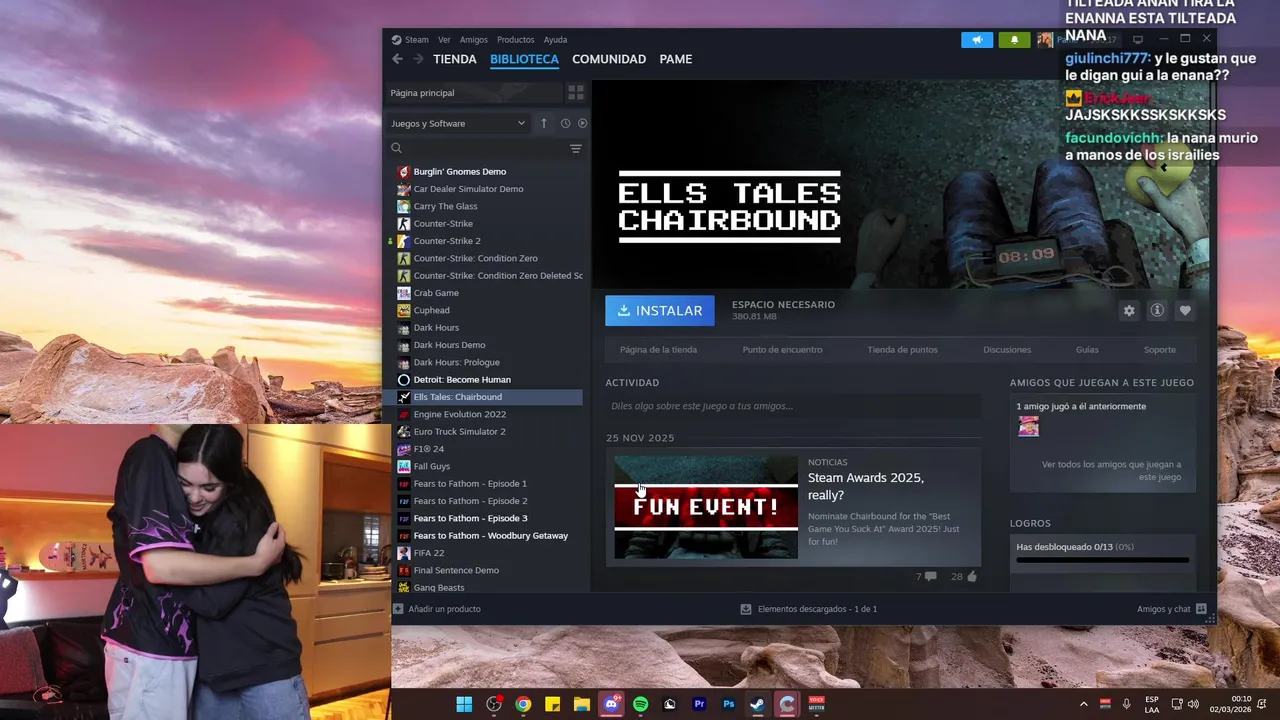Click the Añadir un producto plus icon
The width and height of the screenshot is (1280, 720).
(x=398, y=609)
